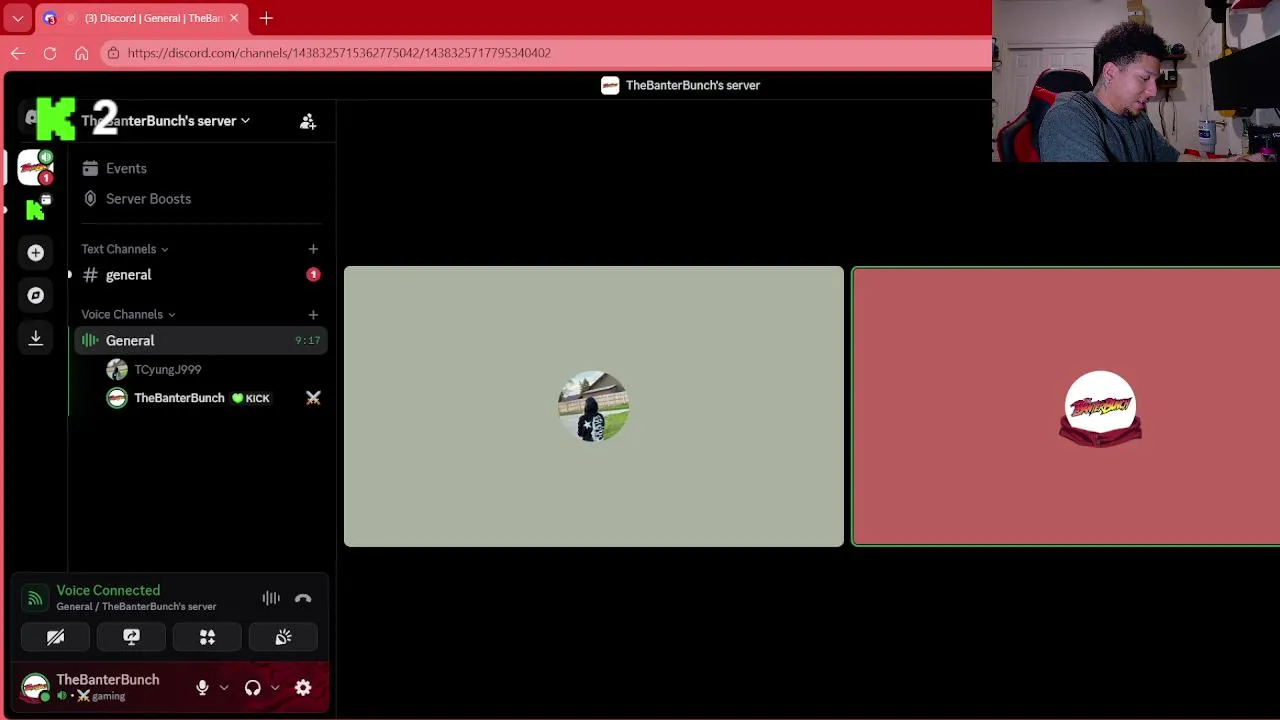
Task: Select the green K server icon
Action: click(x=36, y=209)
